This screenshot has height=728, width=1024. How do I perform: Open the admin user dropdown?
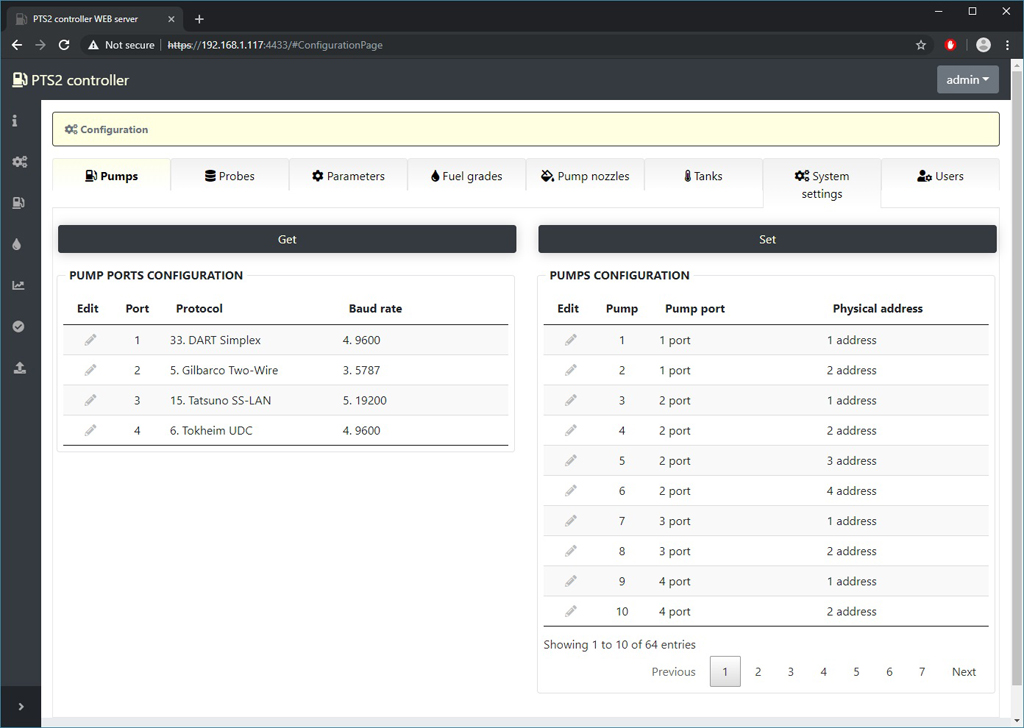tap(967, 80)
